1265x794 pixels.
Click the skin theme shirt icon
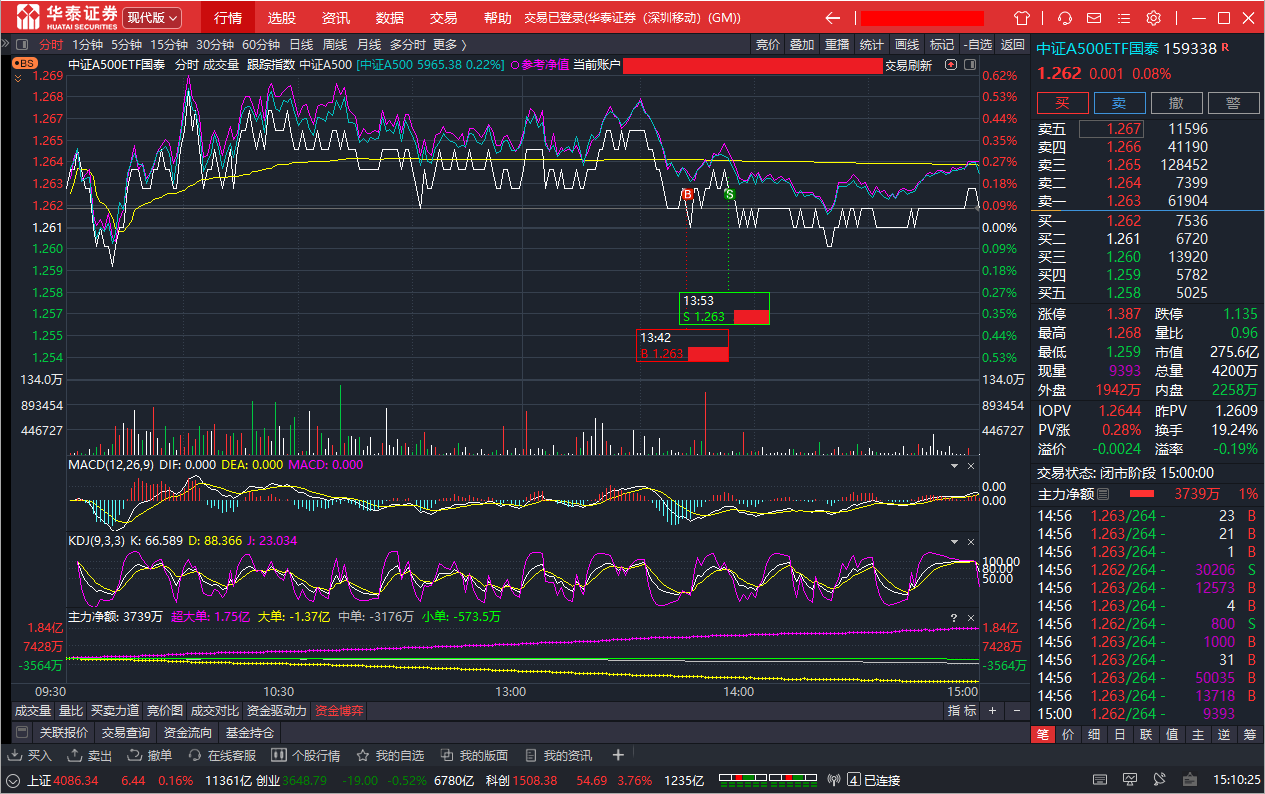pos(1021,18)
